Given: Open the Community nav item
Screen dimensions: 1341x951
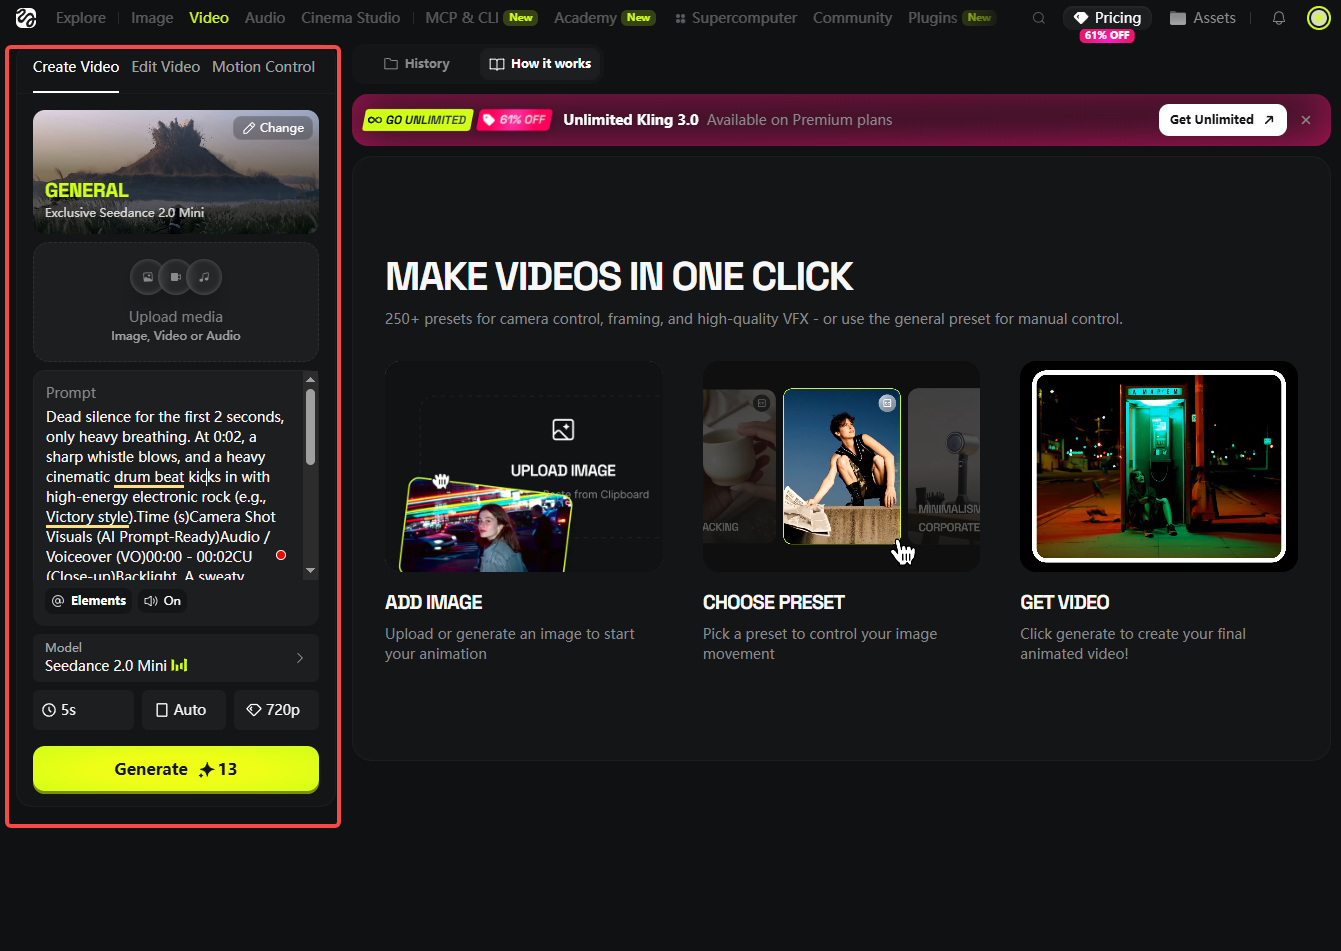Looking at the screenshot, I should [x=852, y=18].
